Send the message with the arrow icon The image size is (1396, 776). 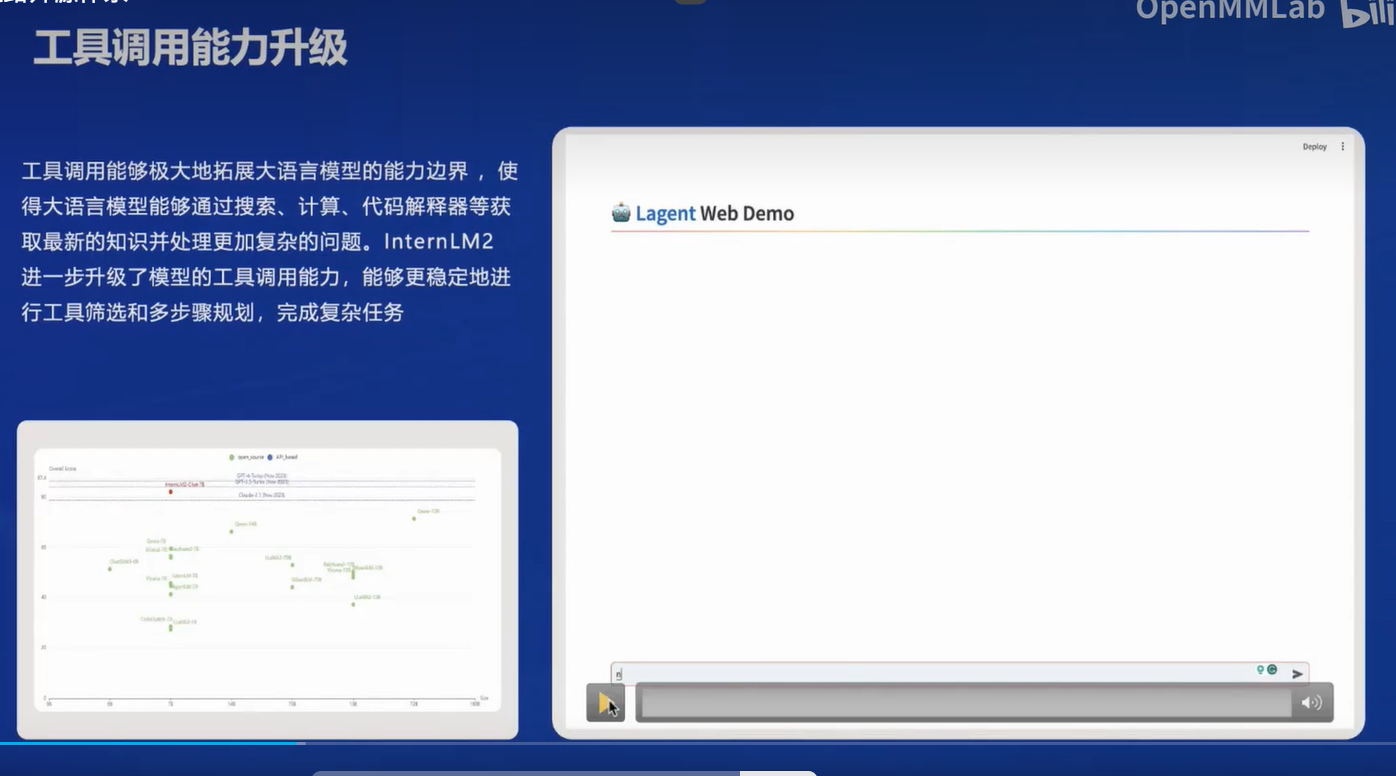pos(1297,673)
